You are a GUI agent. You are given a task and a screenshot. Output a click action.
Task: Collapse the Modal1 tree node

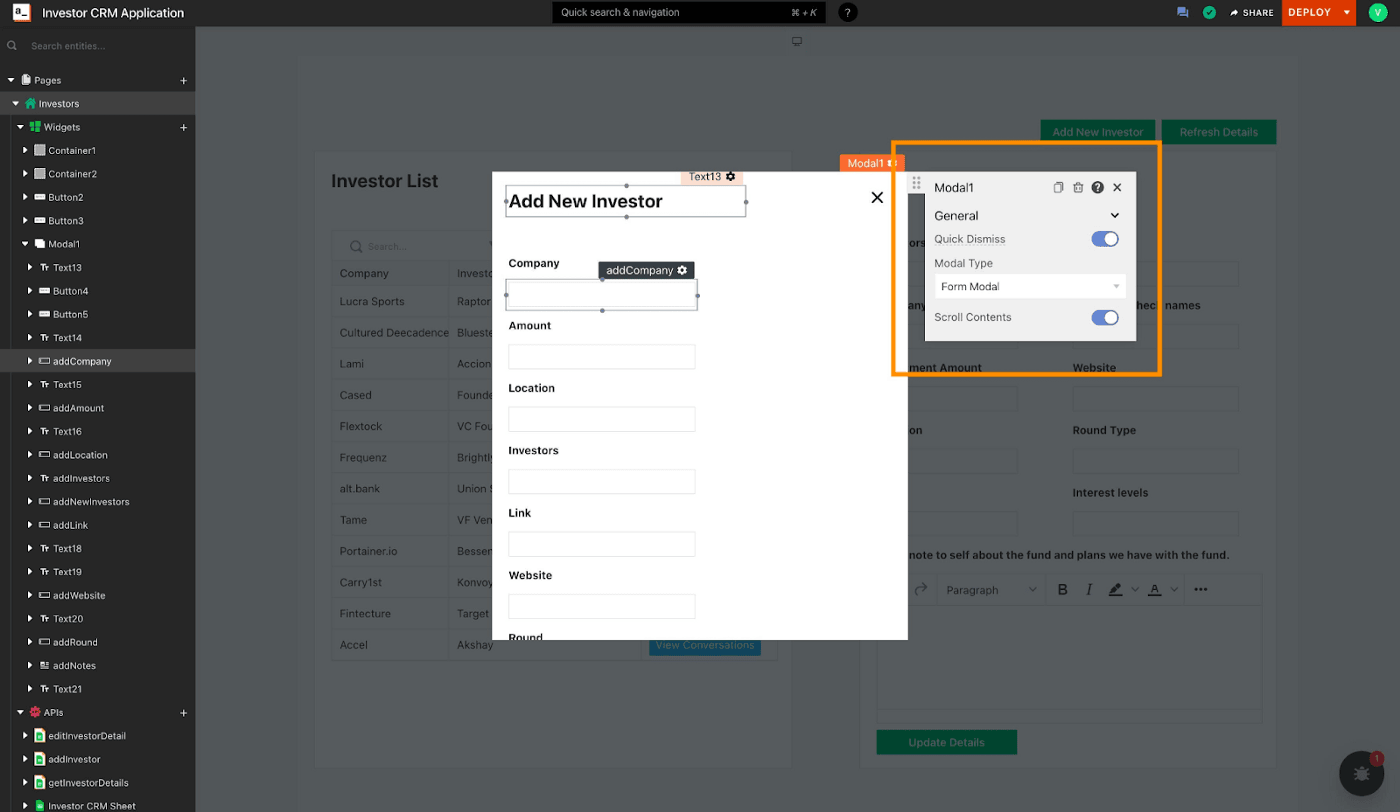click(26, 244)
